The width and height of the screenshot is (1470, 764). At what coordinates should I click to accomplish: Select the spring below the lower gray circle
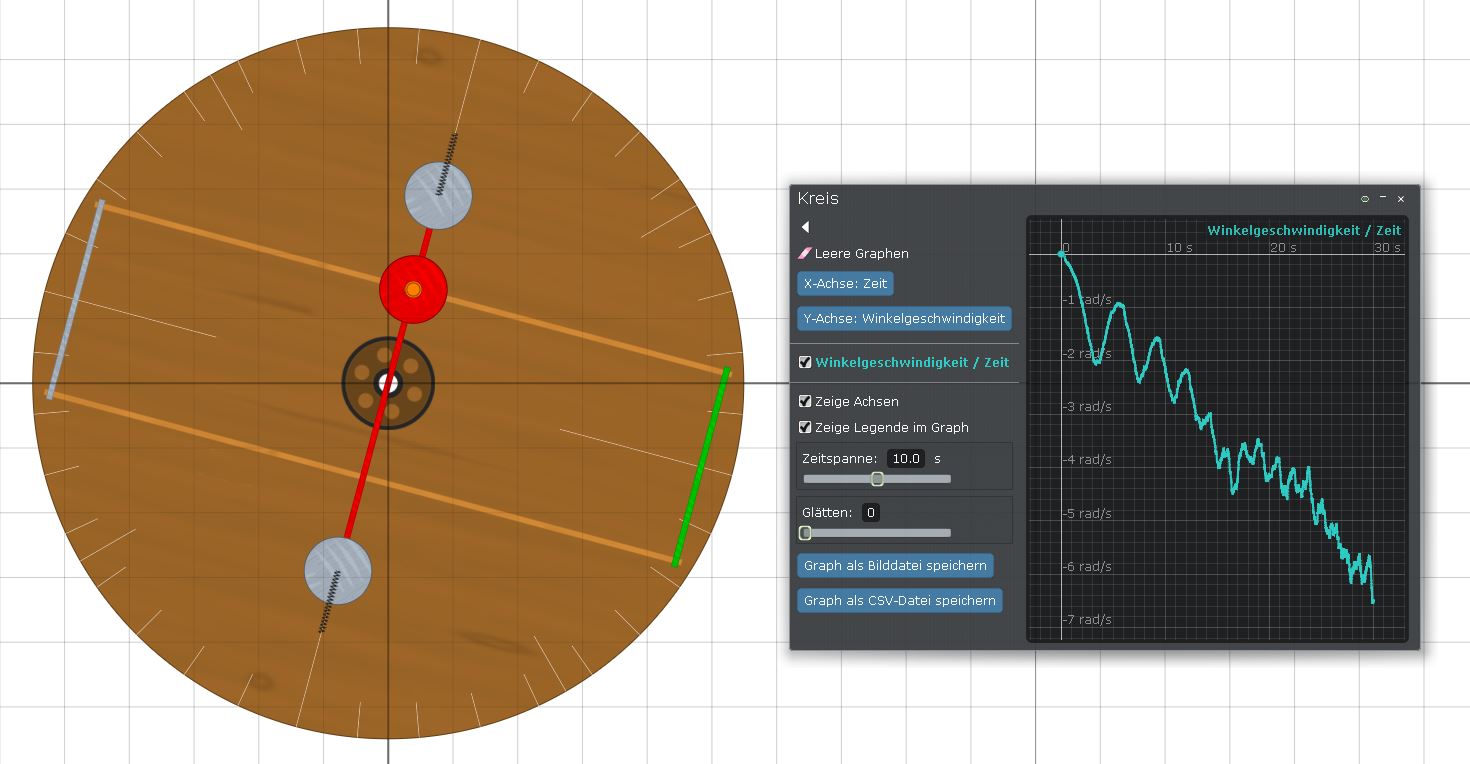click(x=330, y=601)
